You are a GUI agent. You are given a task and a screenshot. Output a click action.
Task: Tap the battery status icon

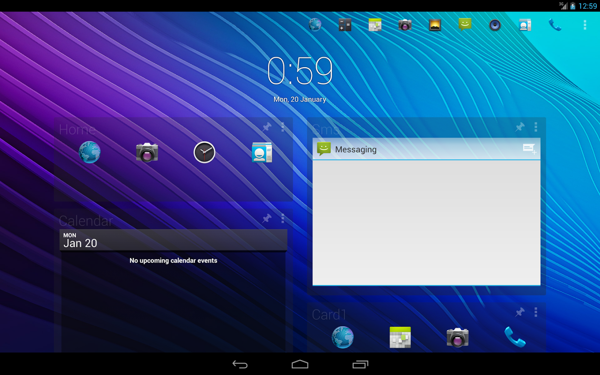click(x=573, y=6)
